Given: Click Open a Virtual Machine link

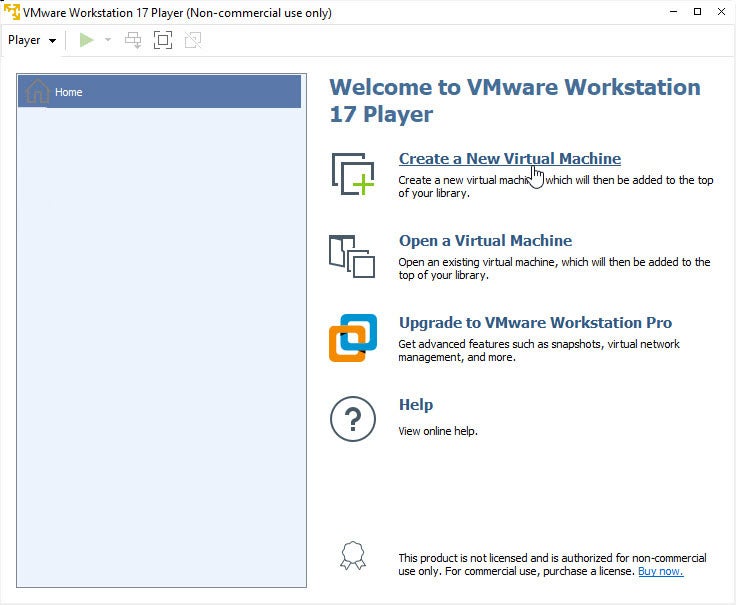Looking at the screenshot, I should 485,241.
